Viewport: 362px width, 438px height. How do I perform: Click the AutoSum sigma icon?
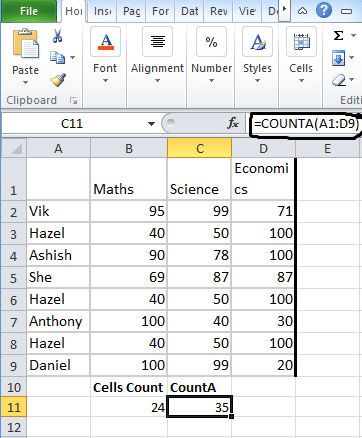[x=338, y=35]
